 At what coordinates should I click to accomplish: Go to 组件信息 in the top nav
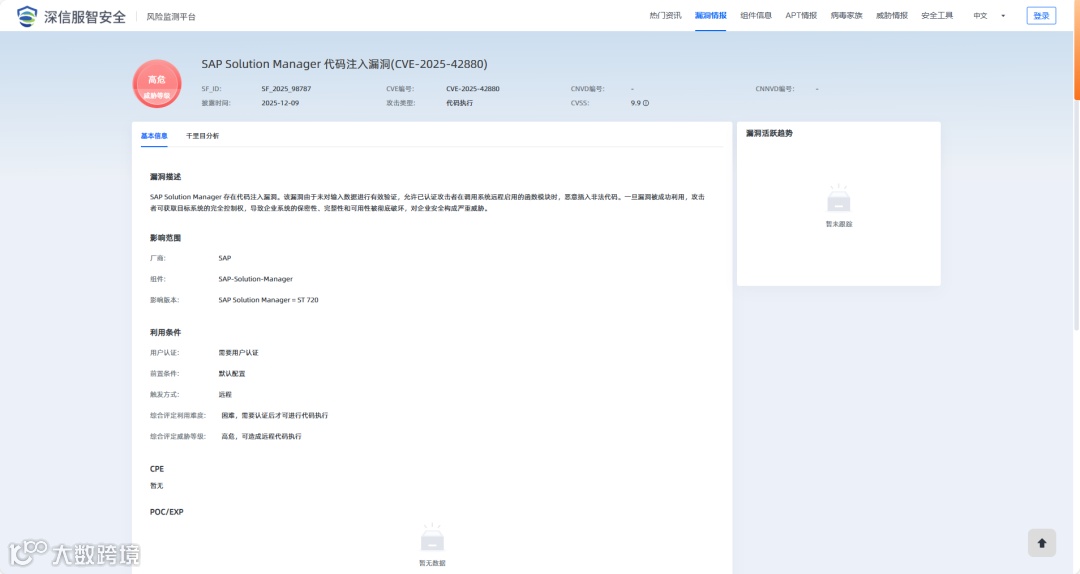click(756, 16)
